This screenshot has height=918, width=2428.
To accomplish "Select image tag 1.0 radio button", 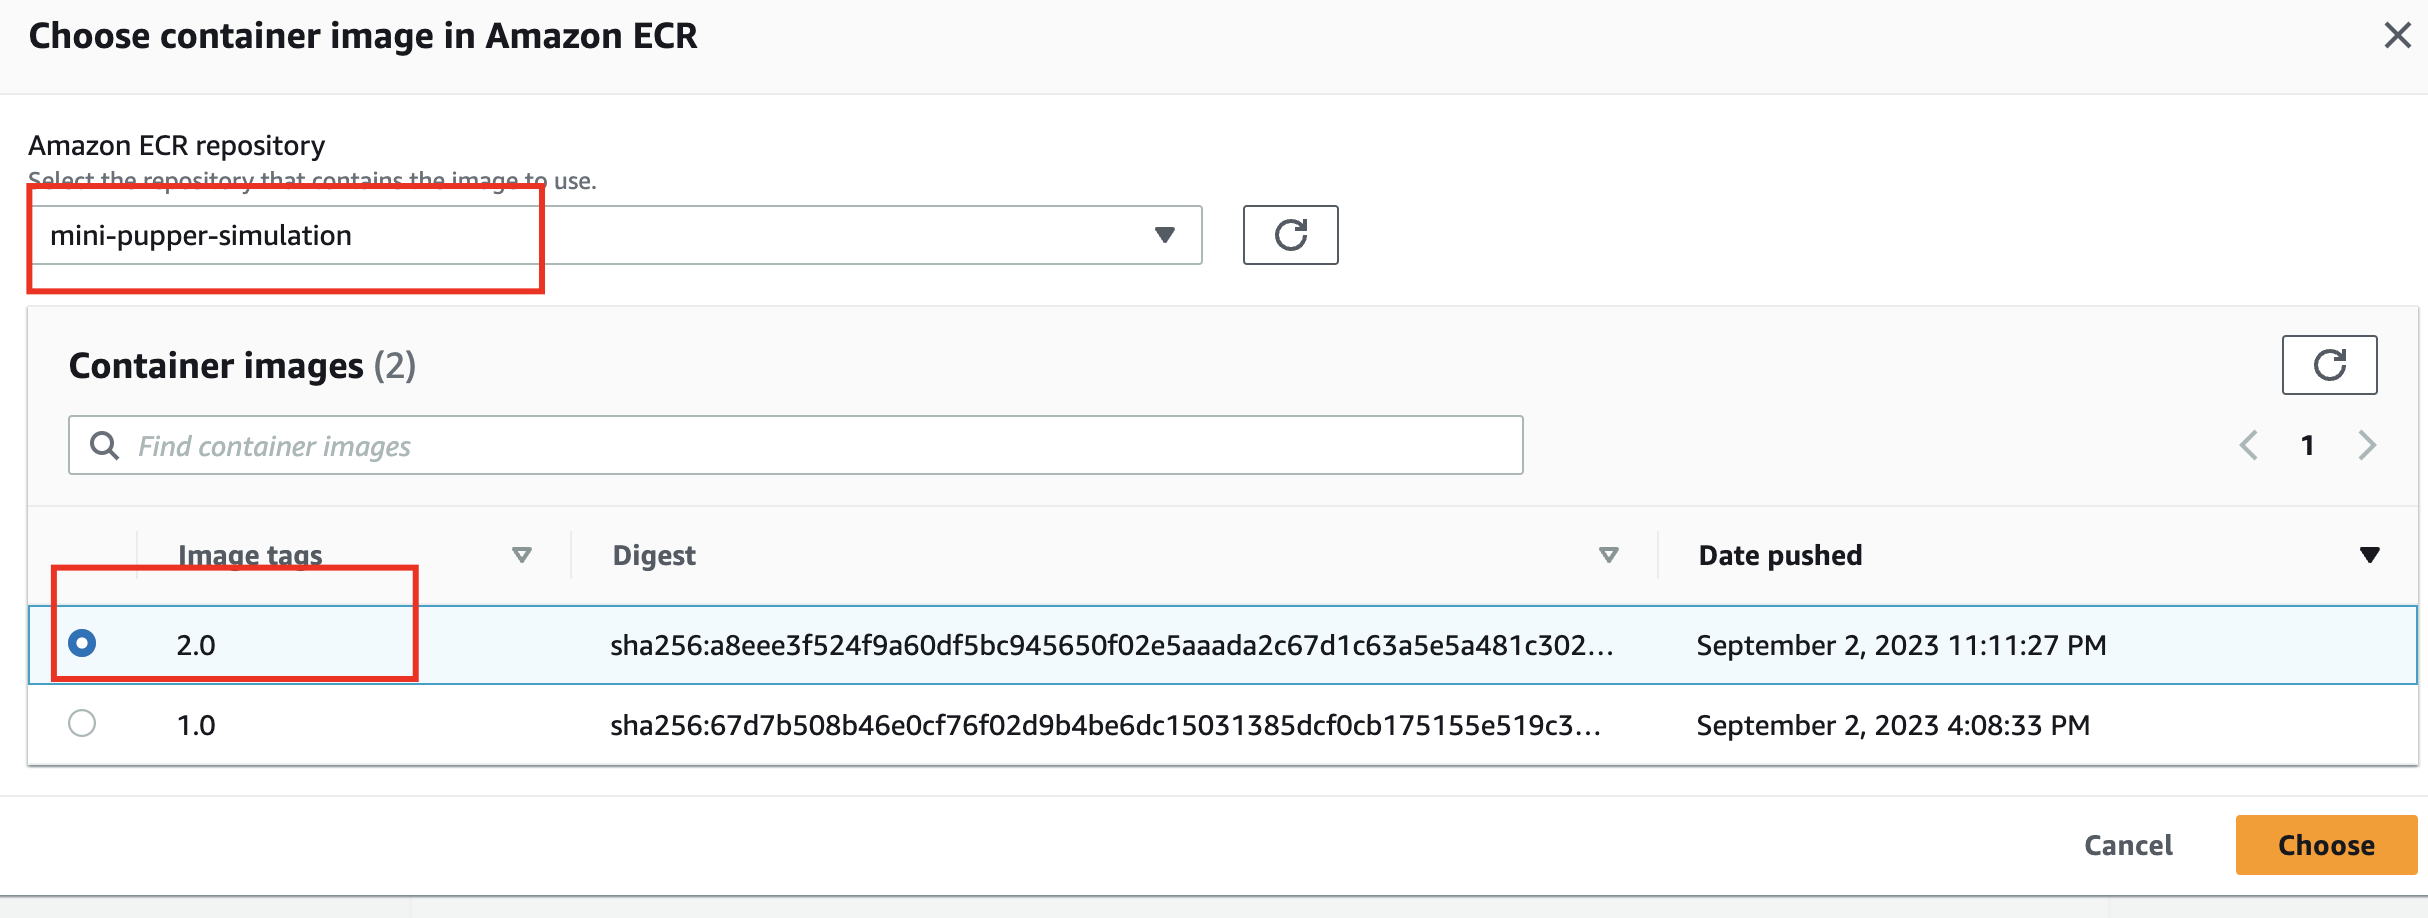I will click(x=82, y=723).
